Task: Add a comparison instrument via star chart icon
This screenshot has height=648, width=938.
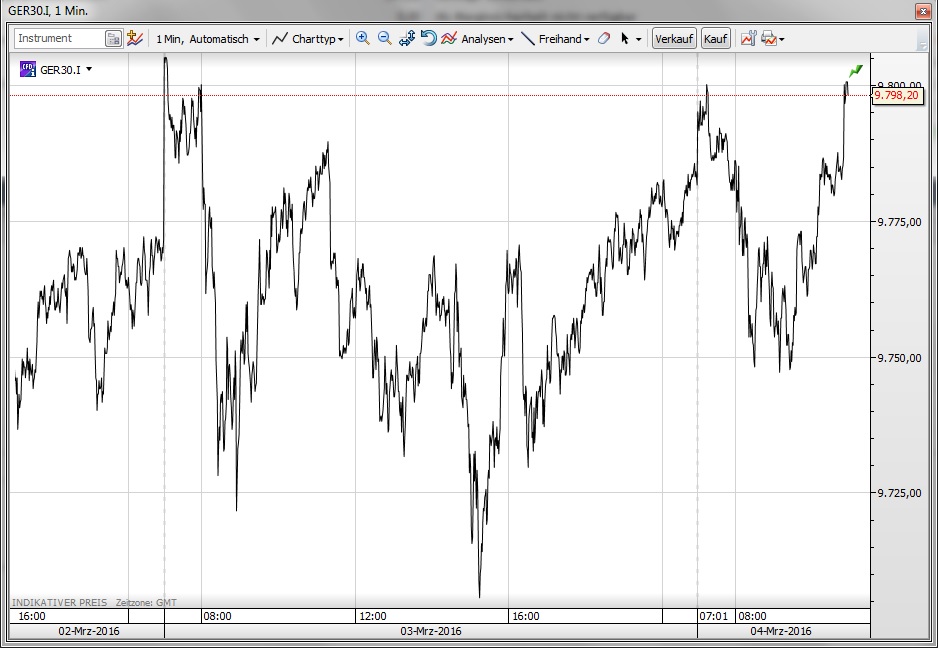Action: [x=135, y=39]
